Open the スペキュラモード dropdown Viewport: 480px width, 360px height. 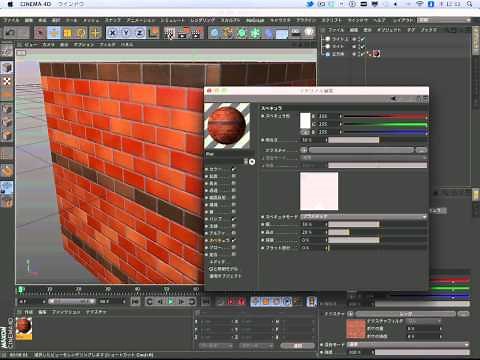pyautogui.click(x=364, y=217)
